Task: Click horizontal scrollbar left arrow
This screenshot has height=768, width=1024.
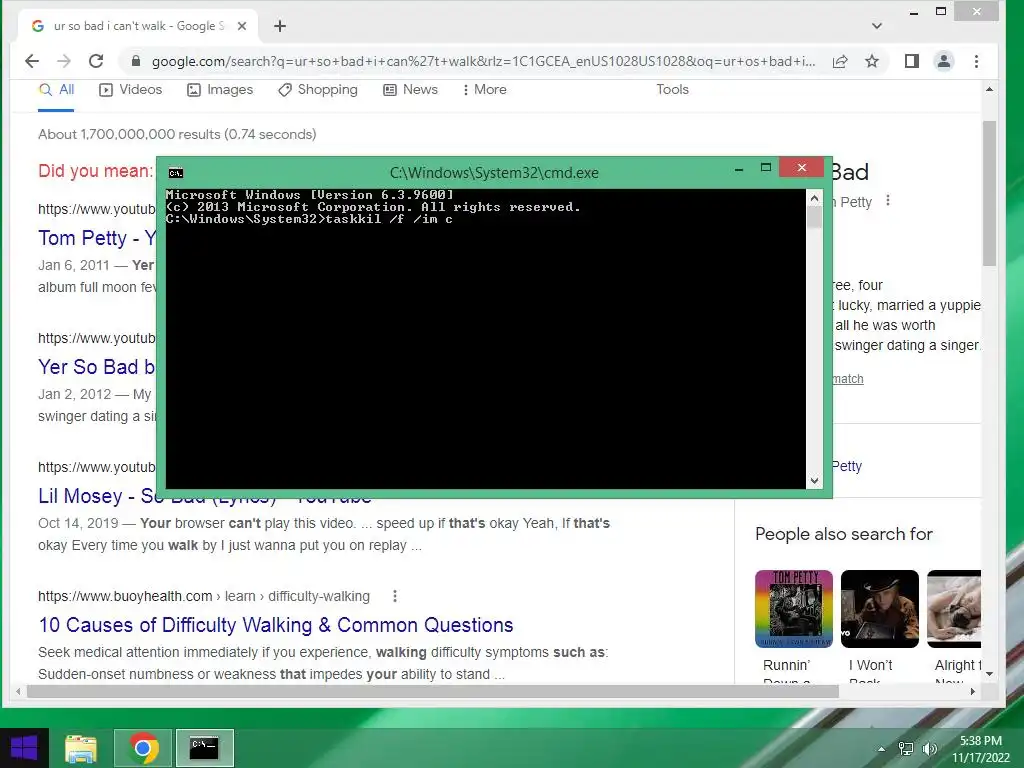Action: coord(18,691)
